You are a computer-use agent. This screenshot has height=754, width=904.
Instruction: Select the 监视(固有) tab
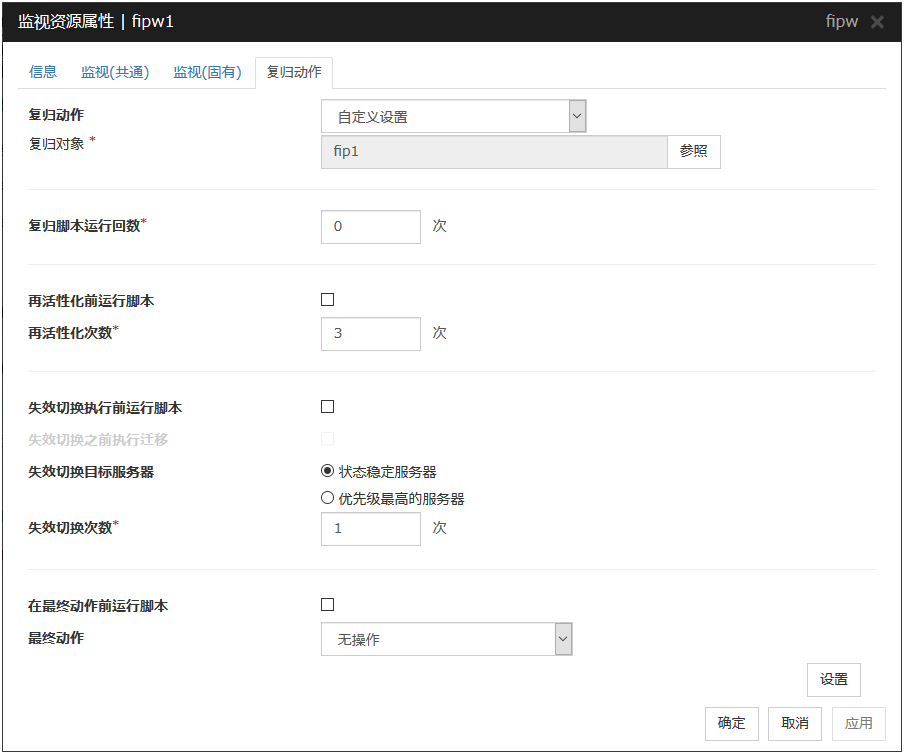coord(207,72)
